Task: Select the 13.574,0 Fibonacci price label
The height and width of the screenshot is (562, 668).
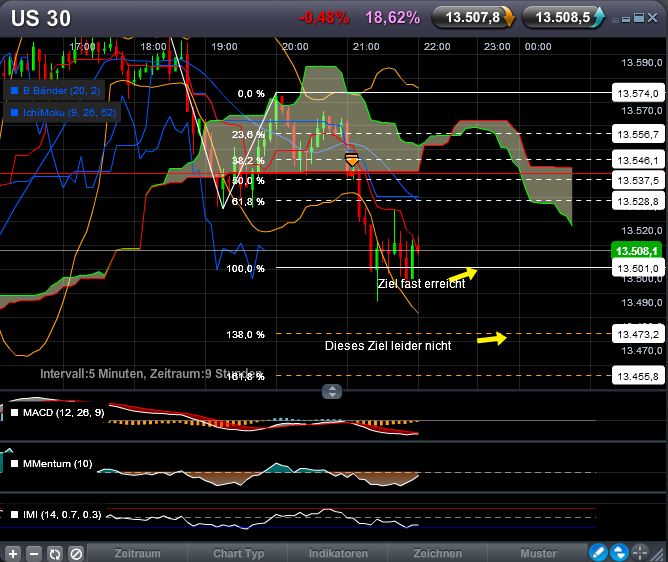Action: coord(638,93)
